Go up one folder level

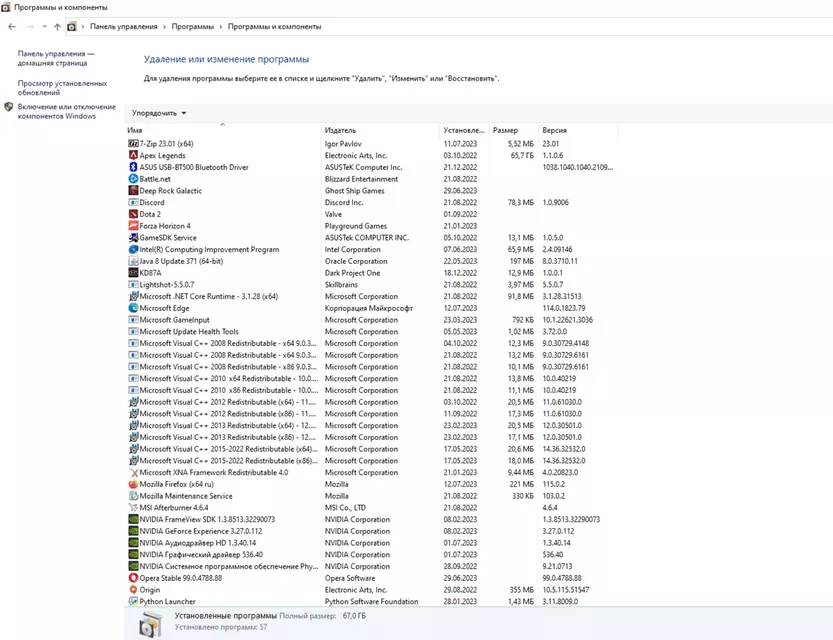(57, 27)
